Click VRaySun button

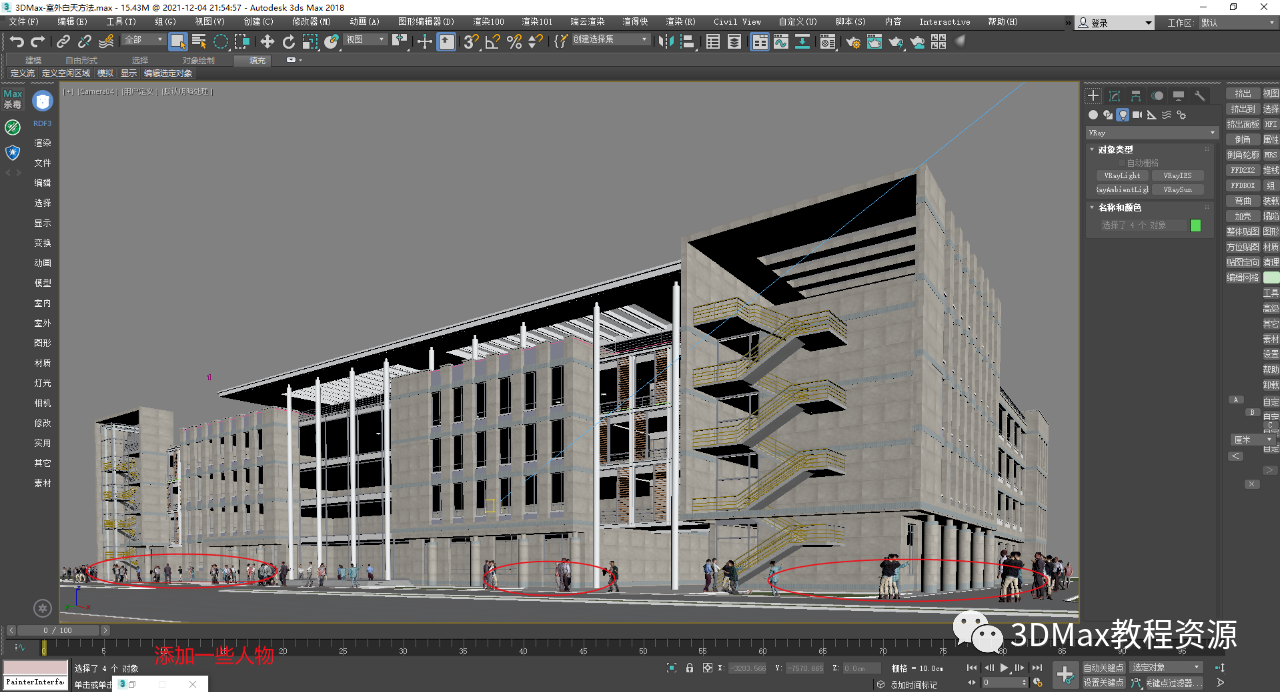point(1177,190)
